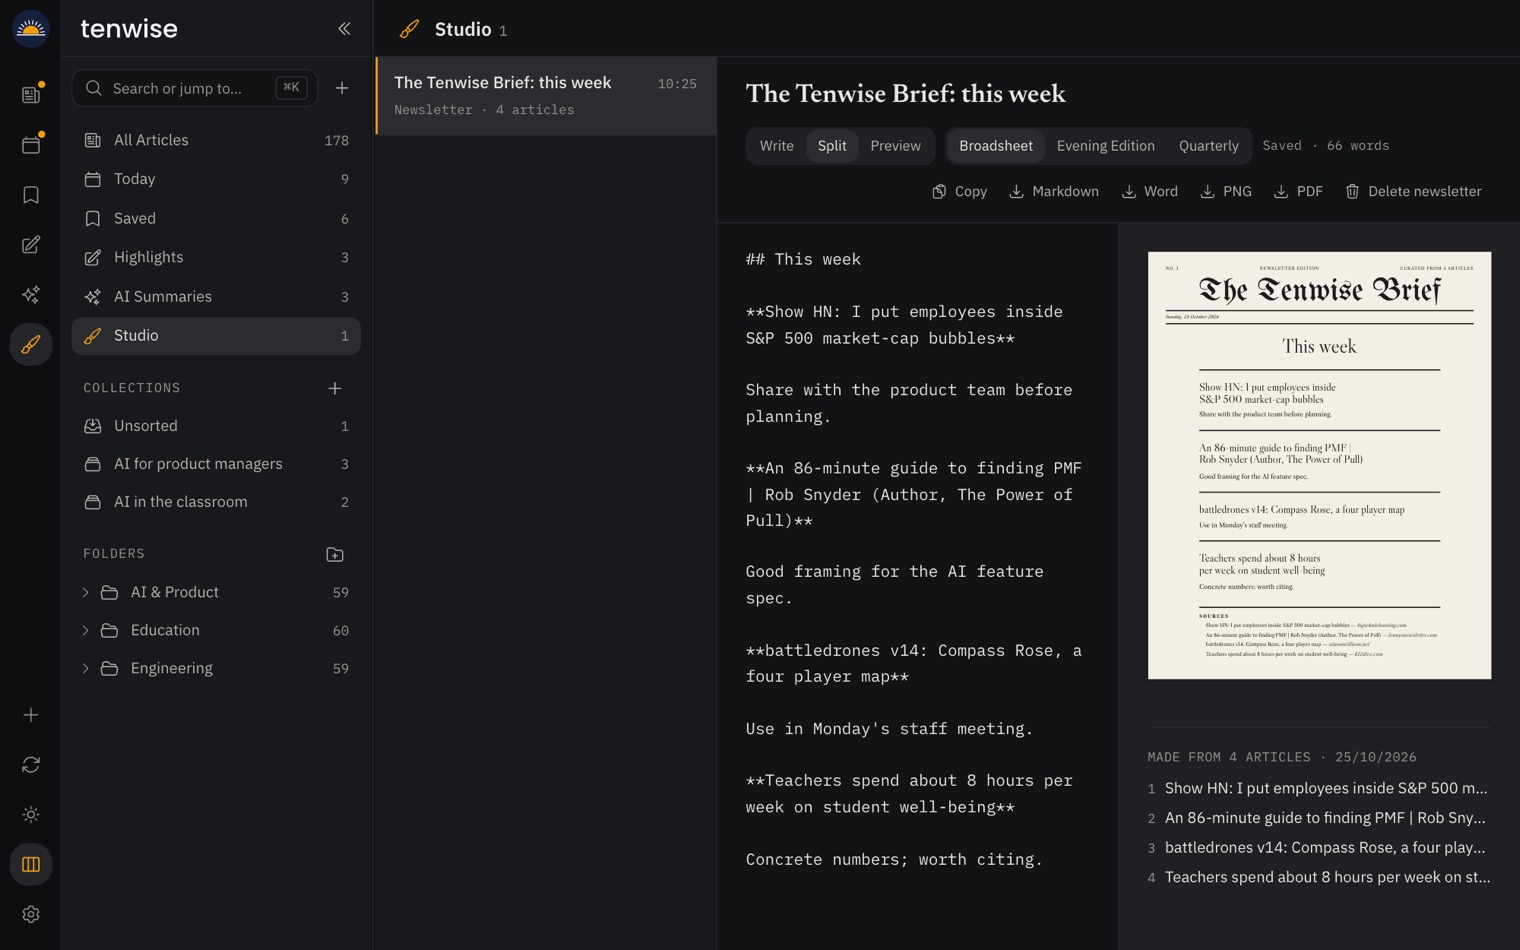The height and width of the screenshot is (950, 1520).
Task: Open source article "Teachers spend about 8 hours"
Action: click(1319, 878)
